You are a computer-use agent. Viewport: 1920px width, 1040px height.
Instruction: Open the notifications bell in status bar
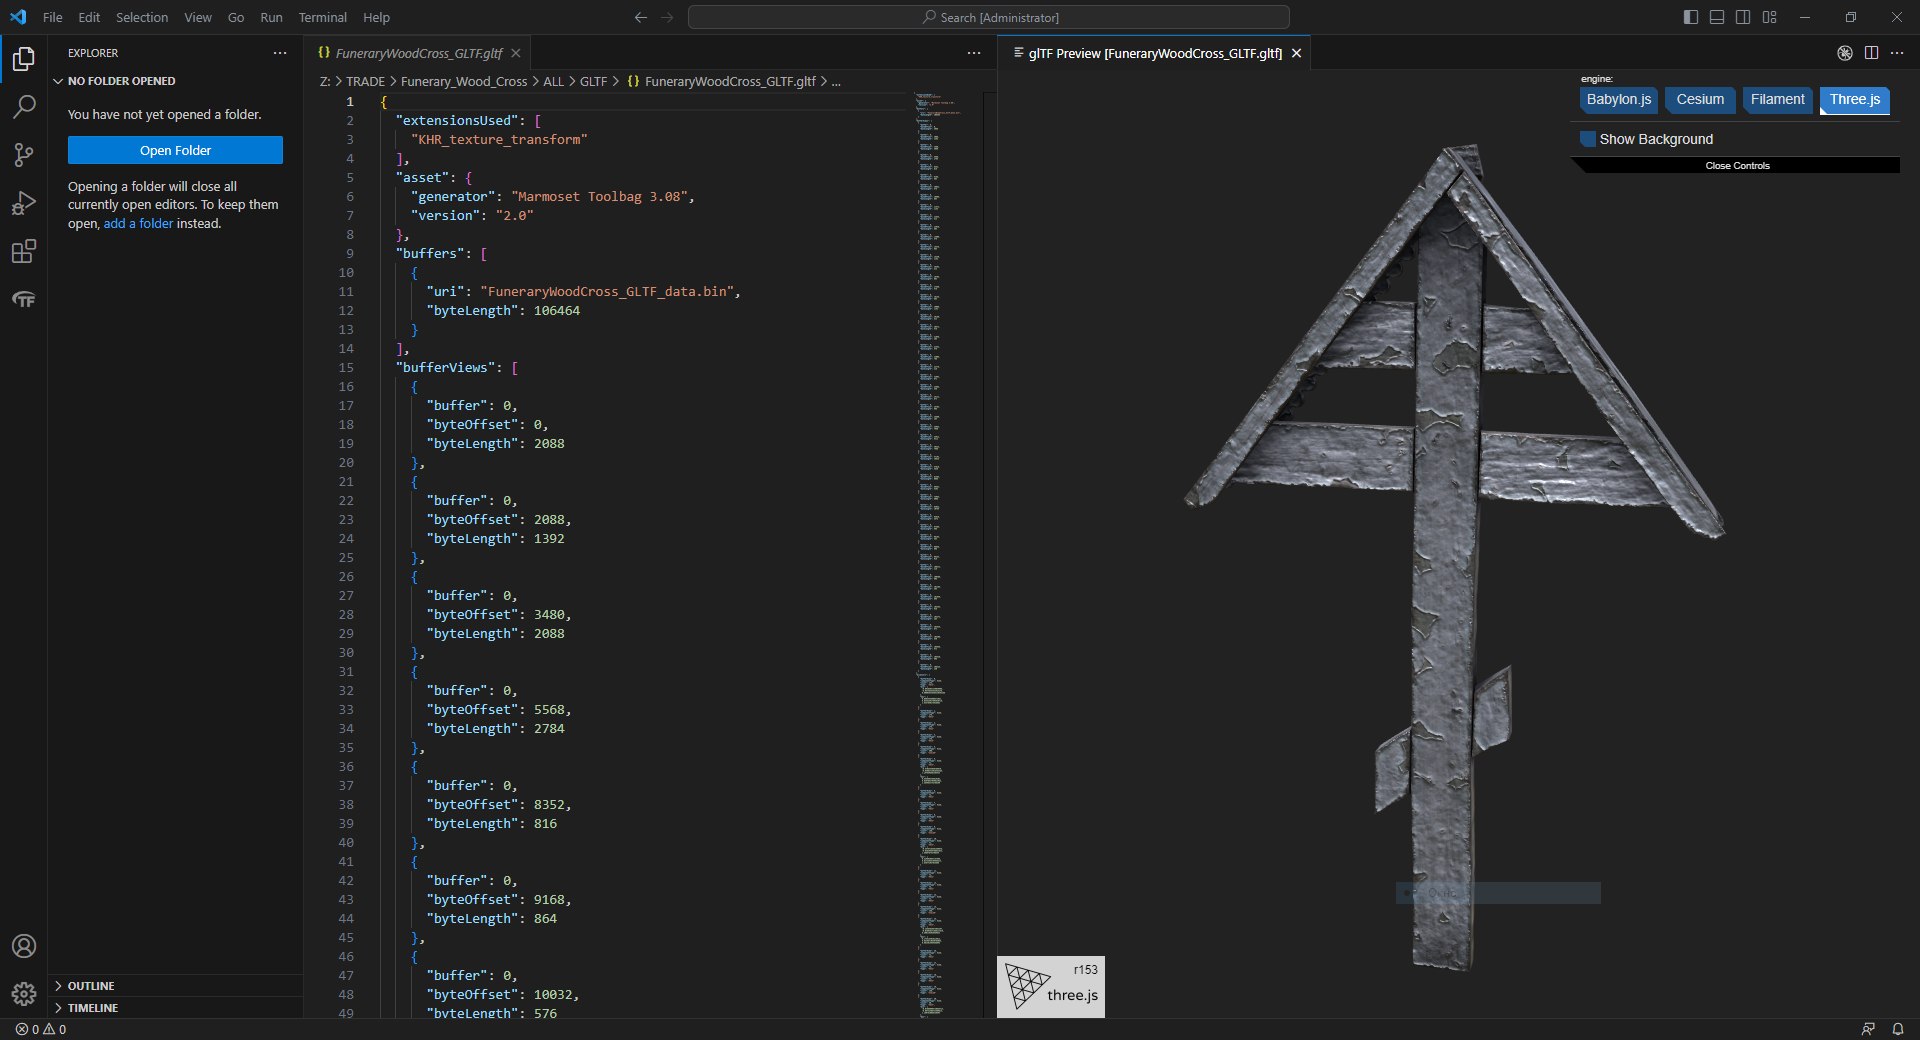tap(1897, 1029)
